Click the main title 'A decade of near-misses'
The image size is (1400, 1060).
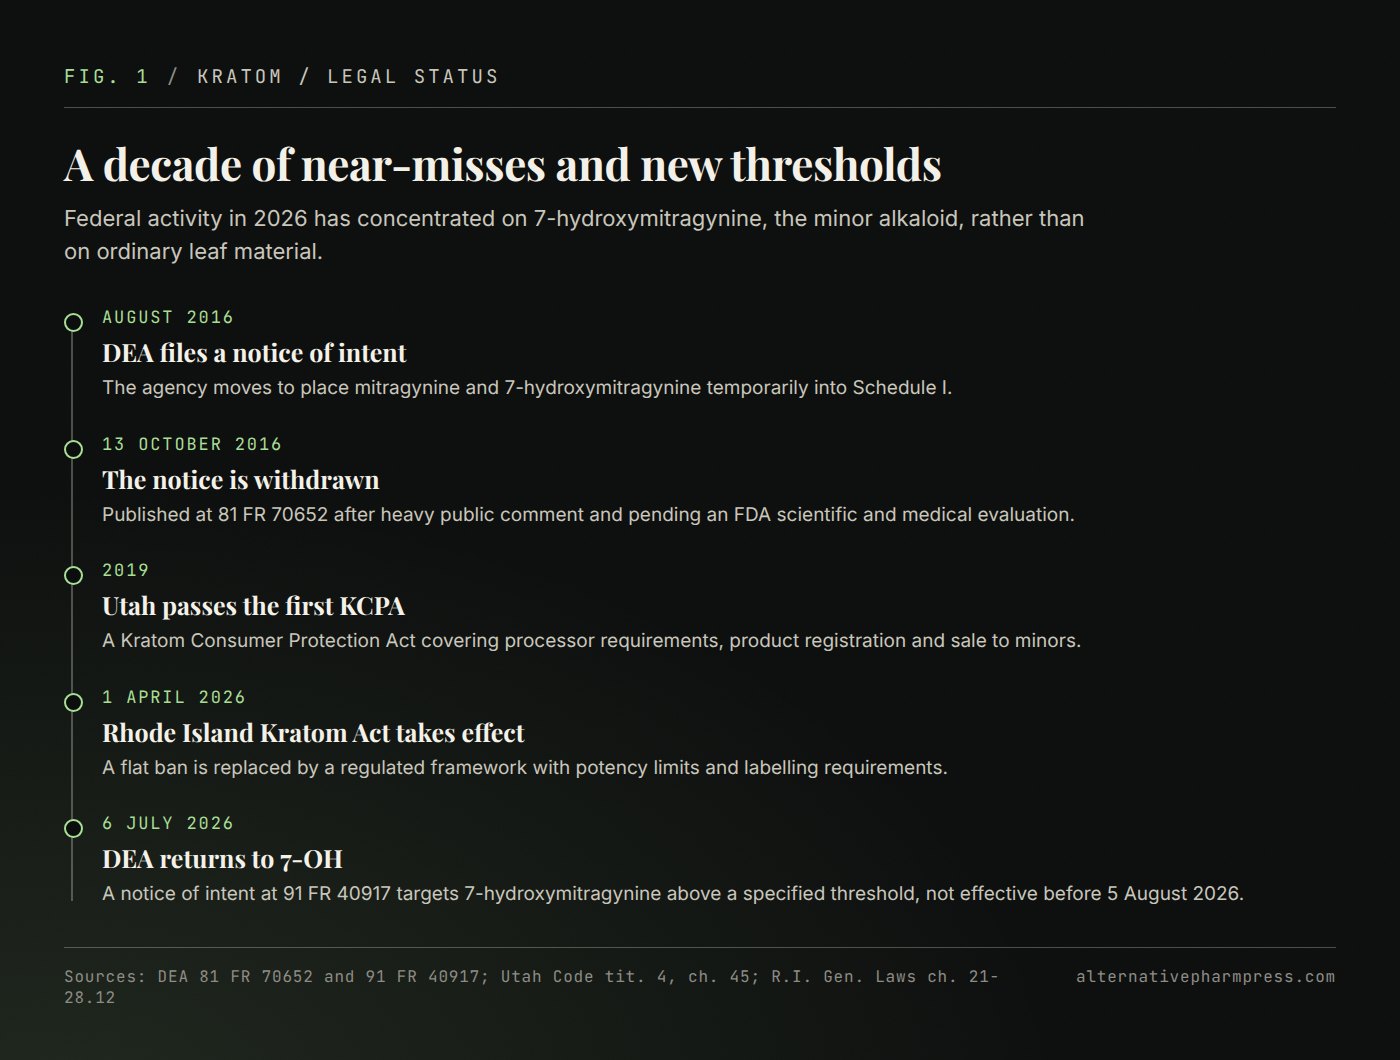(x=503, y=165)
